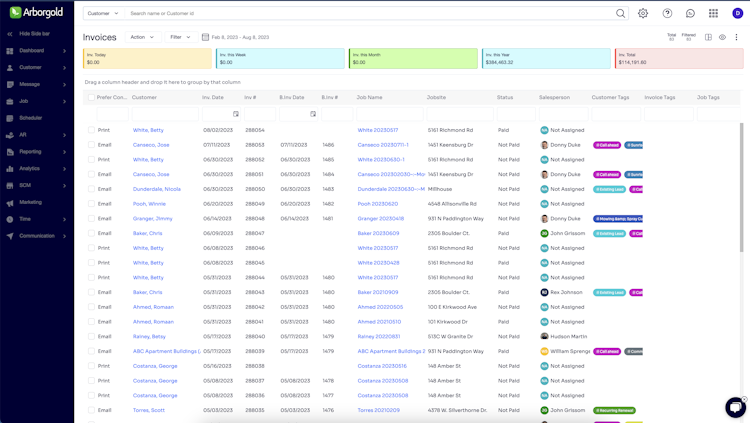The width and height of the screenshot is (750, 423).
Task: Expand the Job menu chevron
Action: [64, 101]
